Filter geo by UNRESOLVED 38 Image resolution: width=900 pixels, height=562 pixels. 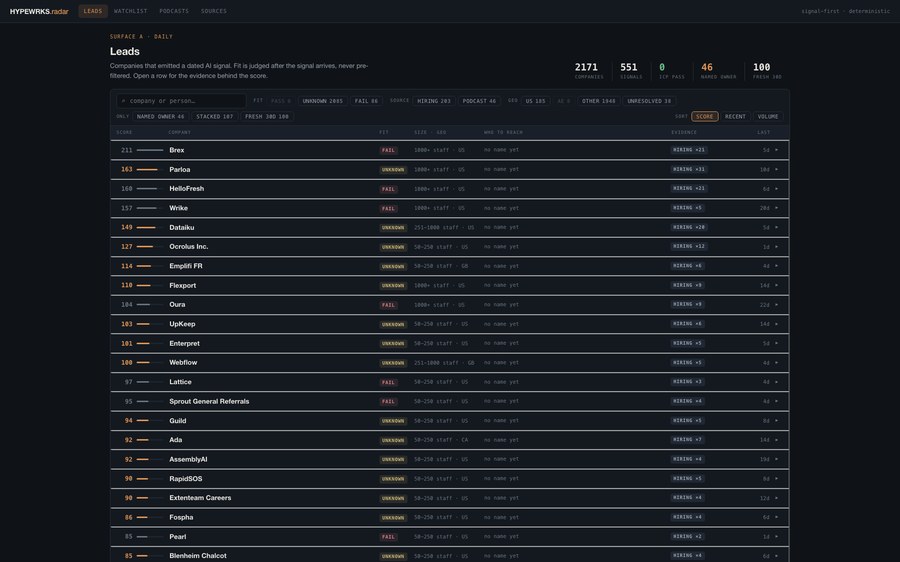click(649, 101)
